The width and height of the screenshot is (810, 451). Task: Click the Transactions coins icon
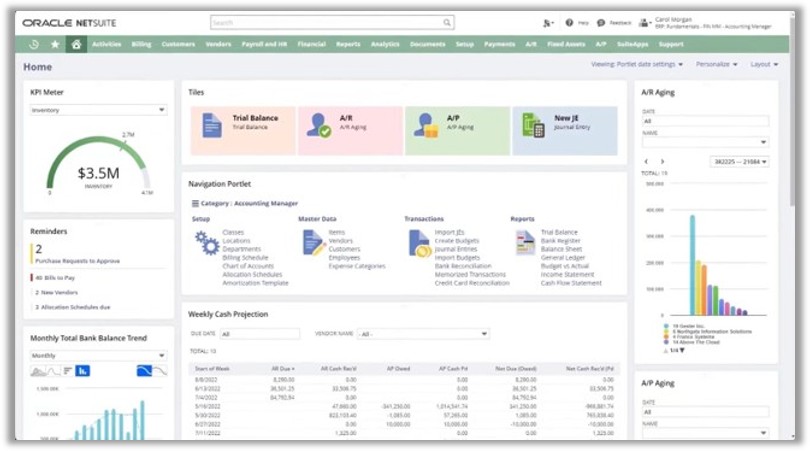point(419,244)
